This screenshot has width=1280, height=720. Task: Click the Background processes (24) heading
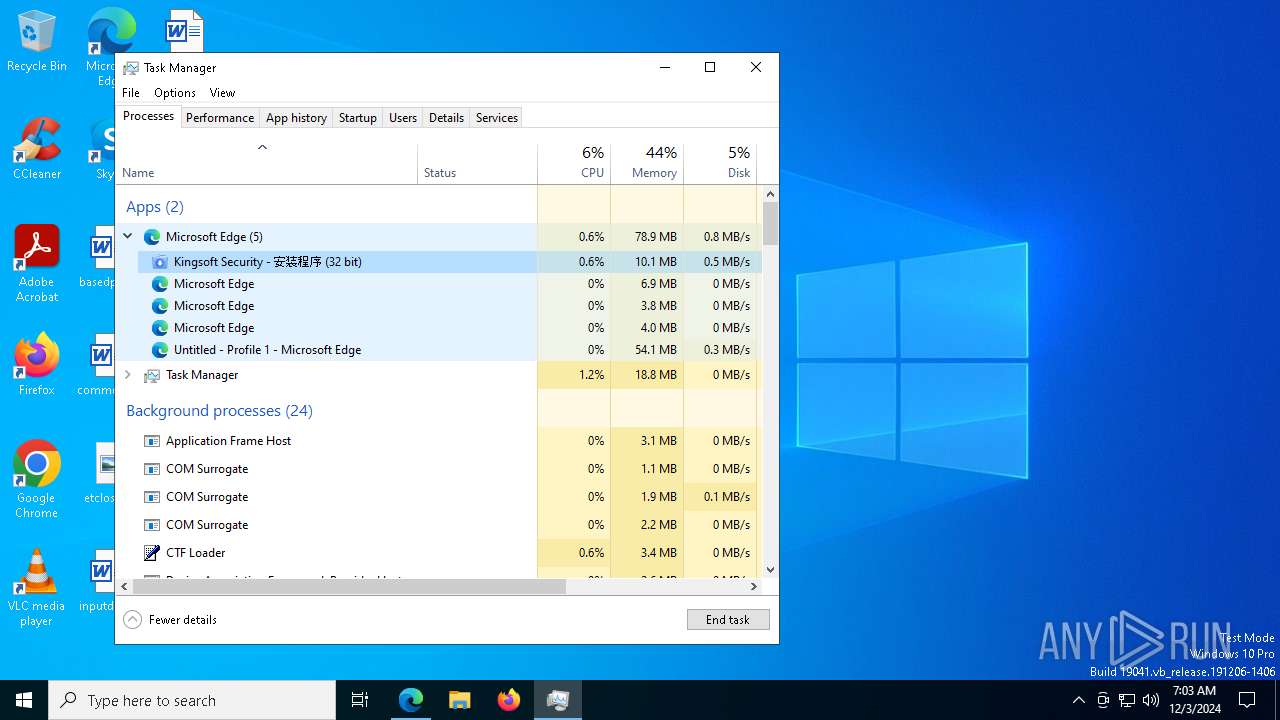click(219, 411)
